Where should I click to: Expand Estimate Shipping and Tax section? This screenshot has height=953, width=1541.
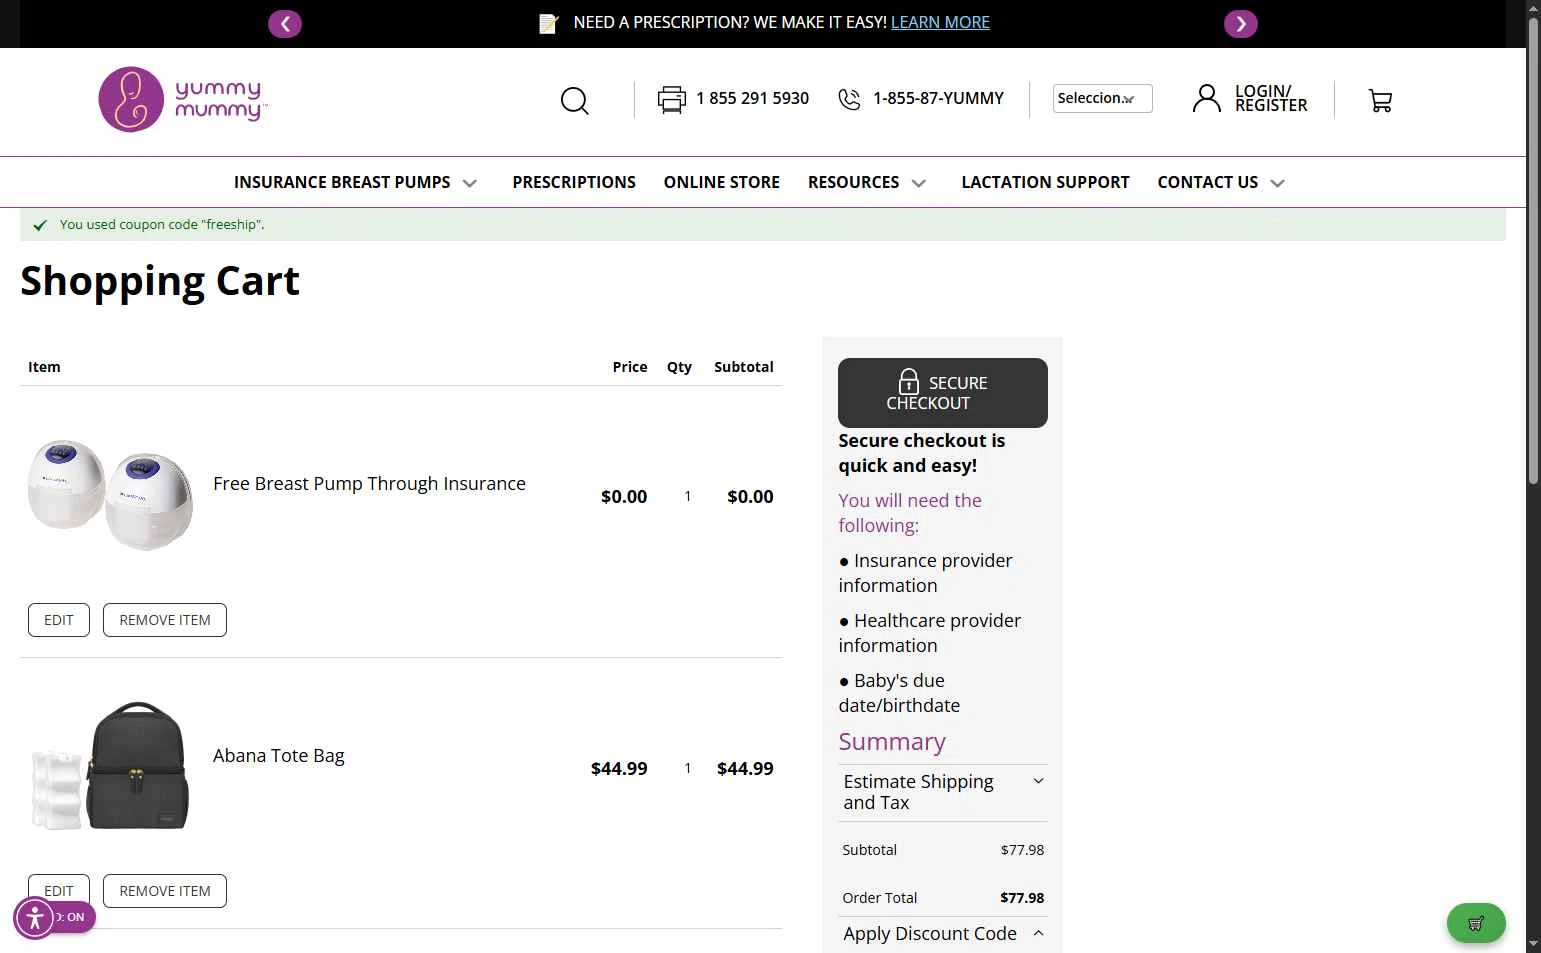point(943,792)
